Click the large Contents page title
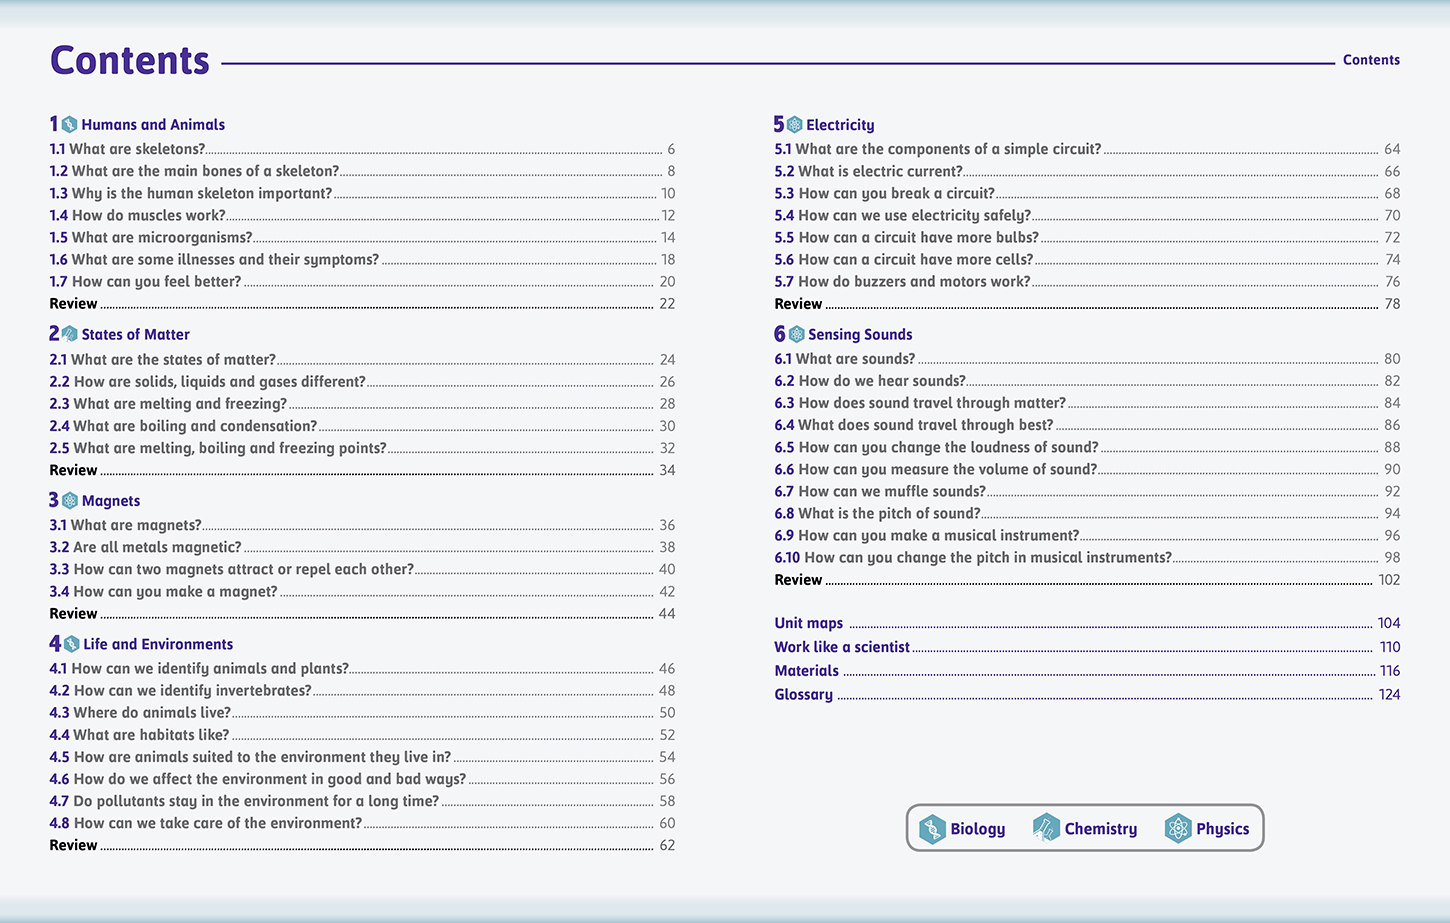Viewport: 1450px width, 923px height. [130, 60]
